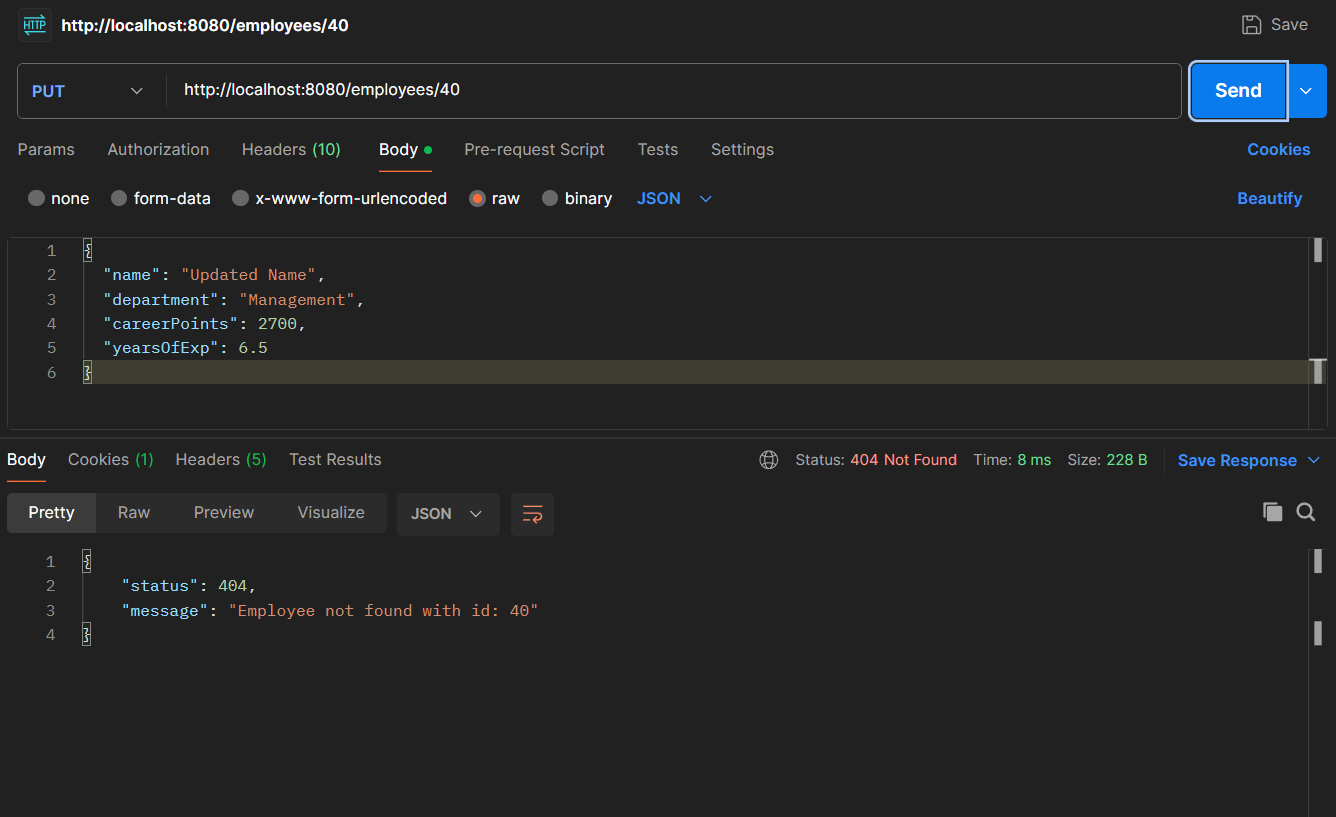Click the HTTP request icon
This screenshot has height=817, width=1336.
point(35,25)
